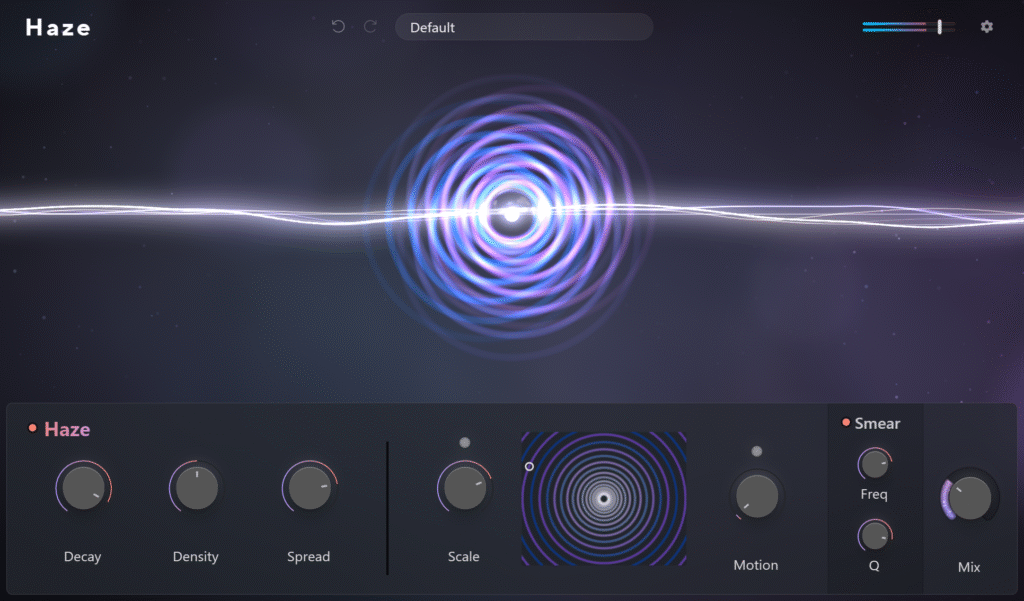1024x601 pixels.
Task: Toggle the Haze section power dot
Action: [x=32, y=428]
